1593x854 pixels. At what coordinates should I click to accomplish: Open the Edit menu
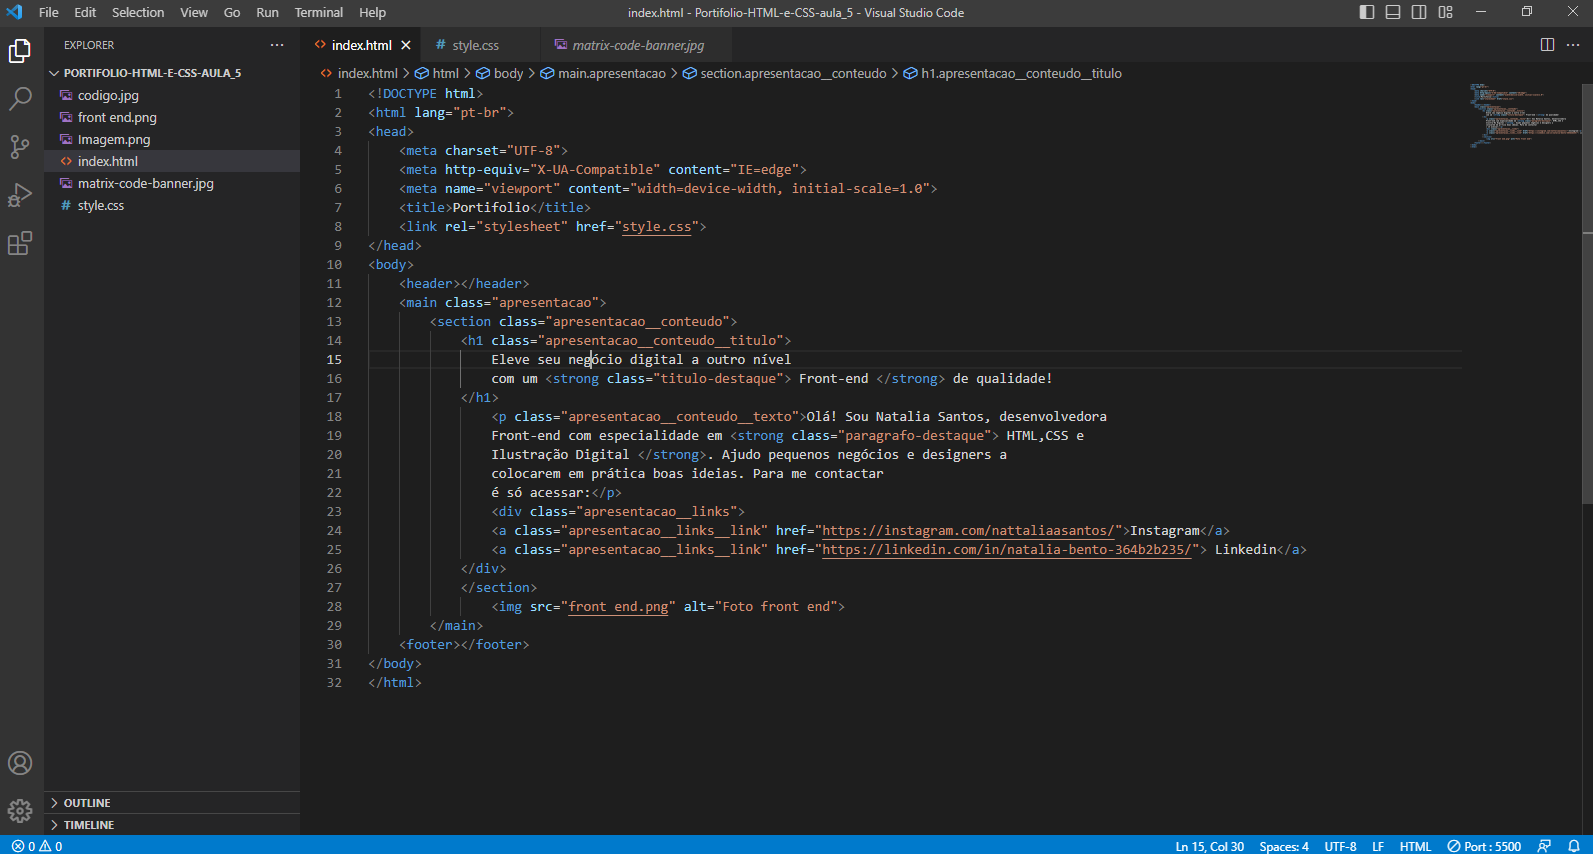[x=85, y=12]
